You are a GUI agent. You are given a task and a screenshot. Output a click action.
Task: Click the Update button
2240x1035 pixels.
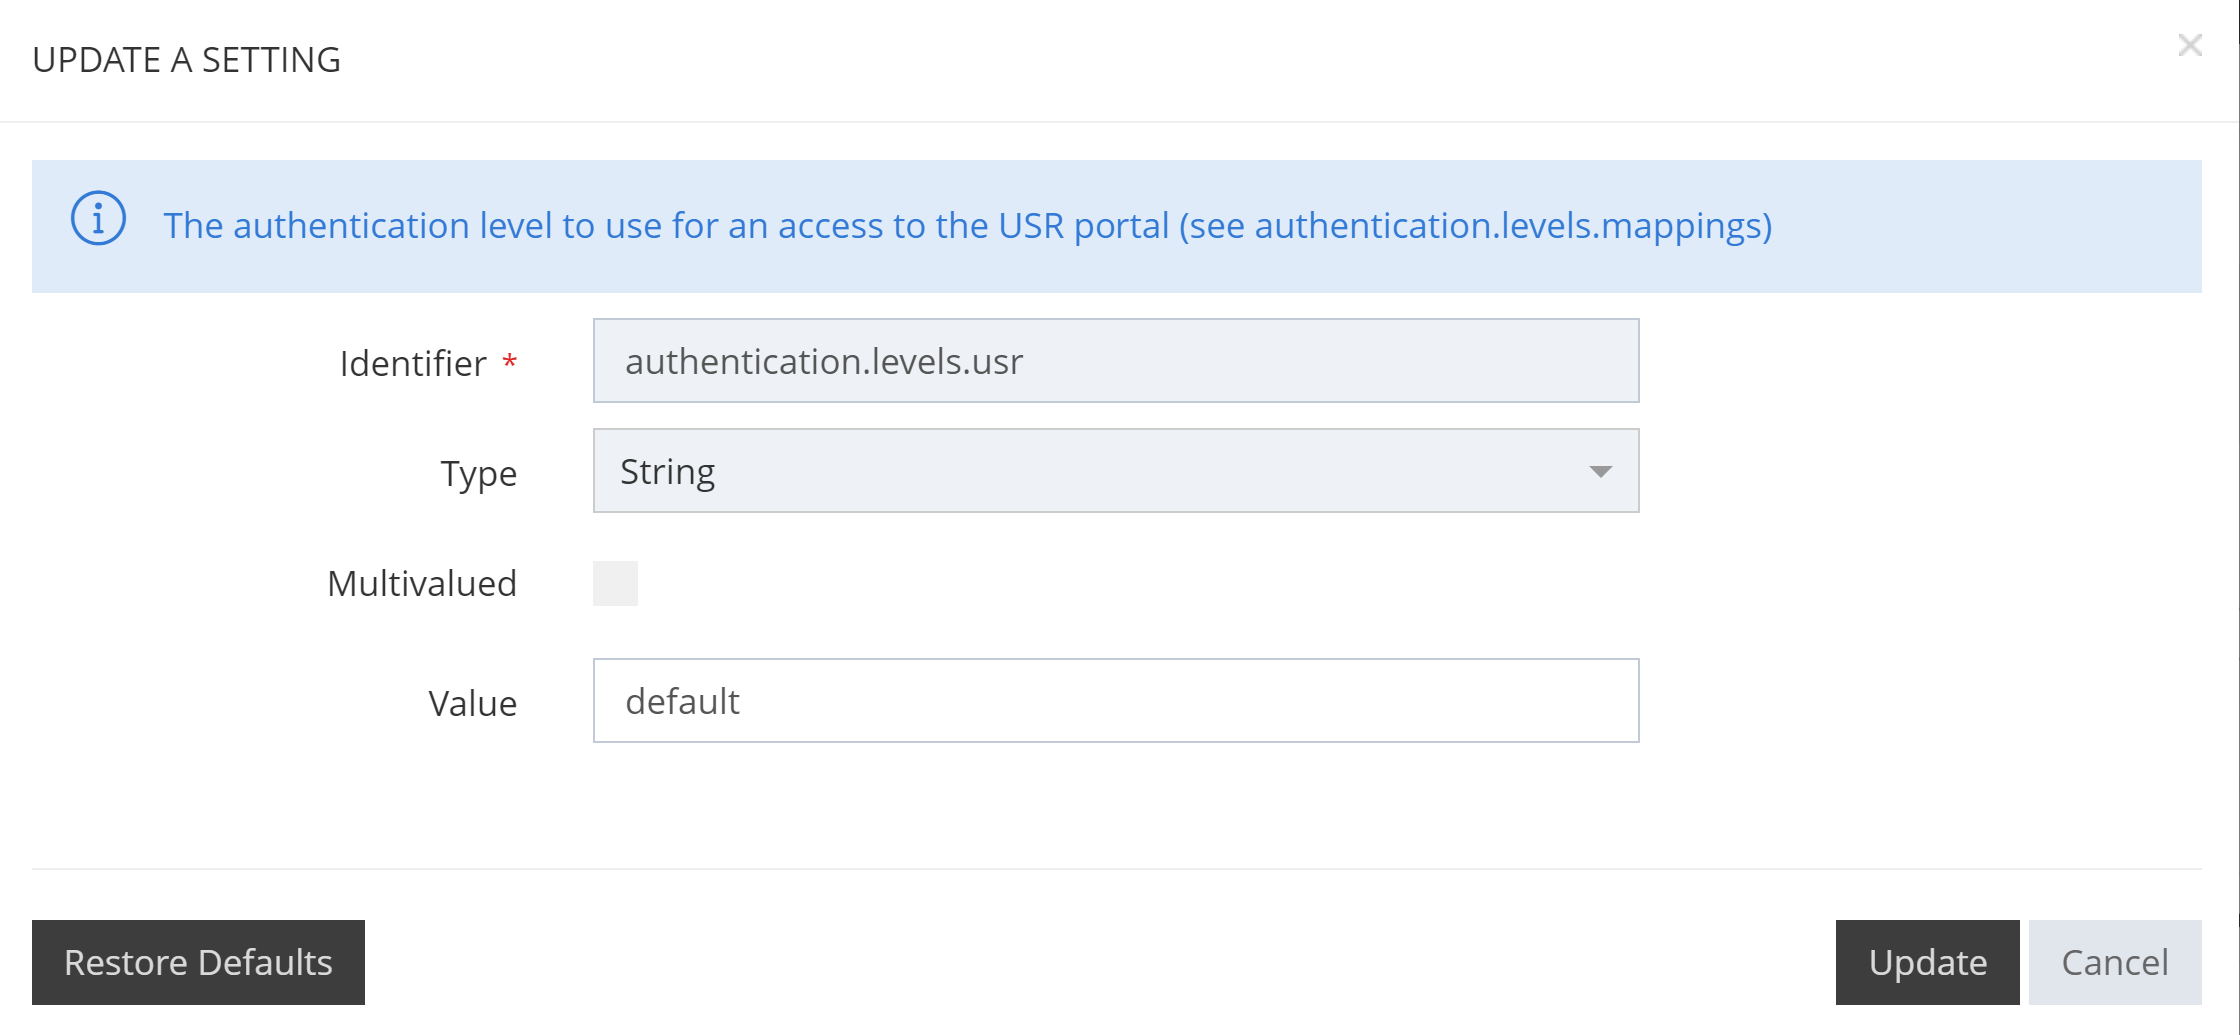pos(1927,962)
